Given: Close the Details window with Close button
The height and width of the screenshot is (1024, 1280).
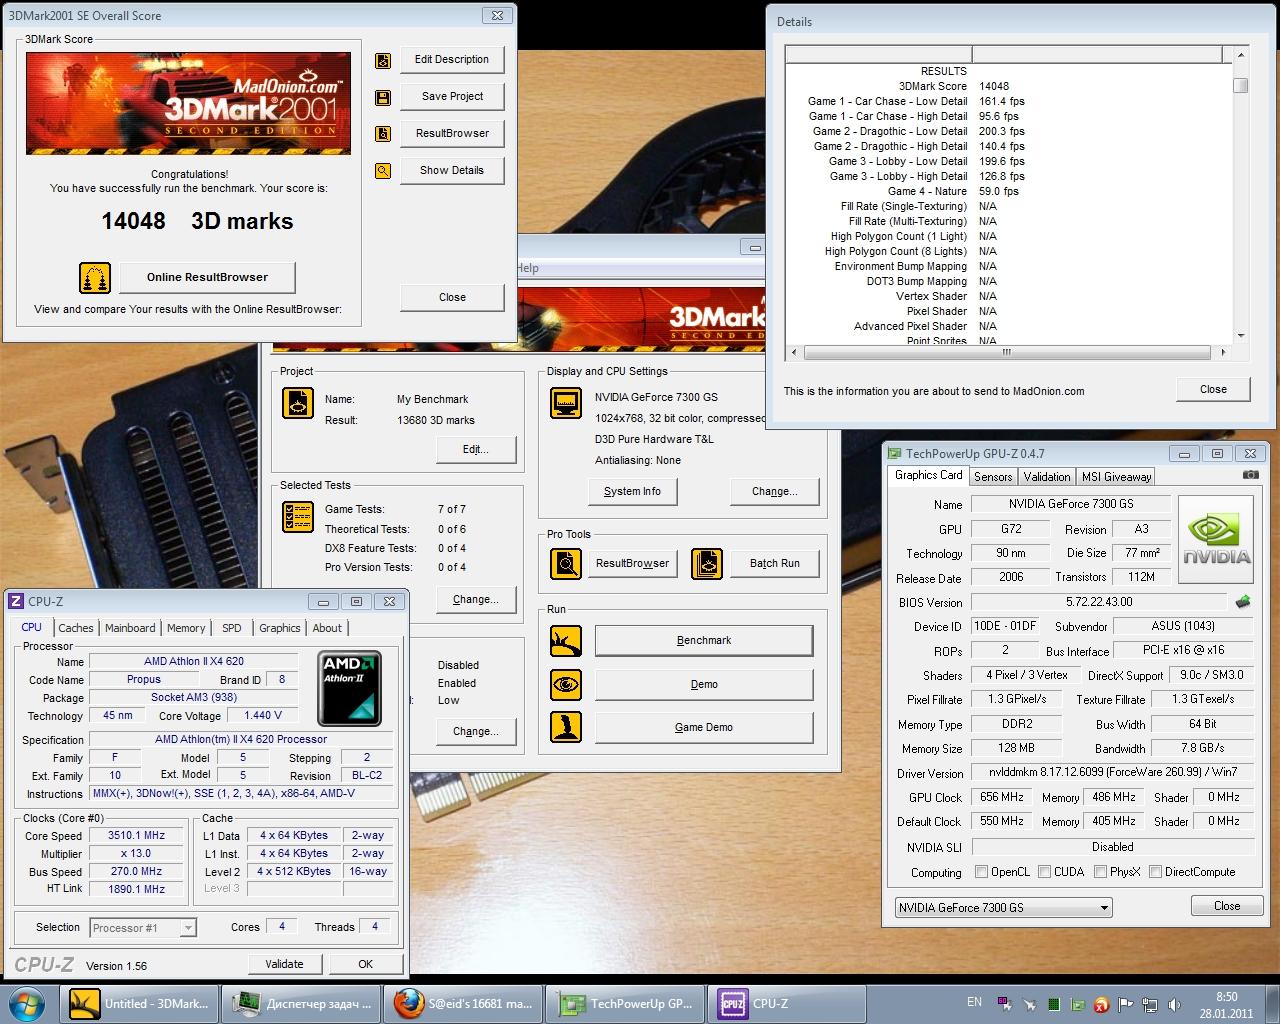Looking at the screenshot, I should [1213, 390].
